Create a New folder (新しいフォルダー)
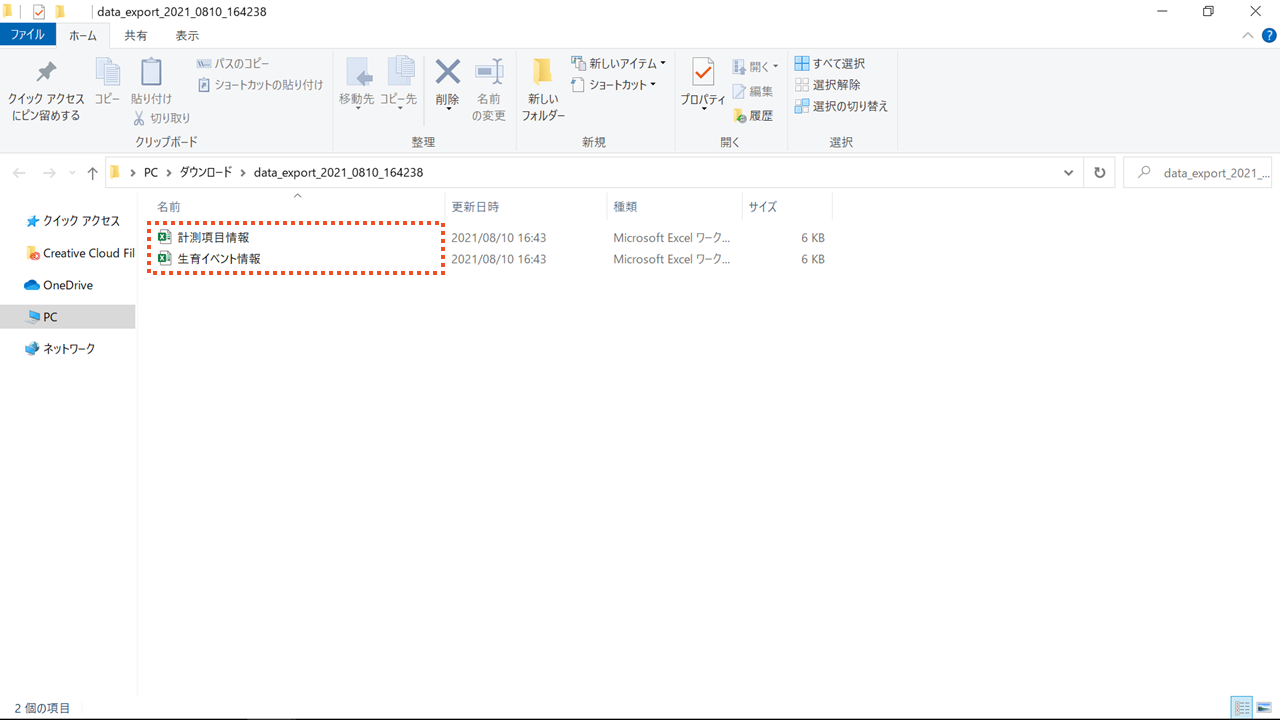 (x=543, y=90)
